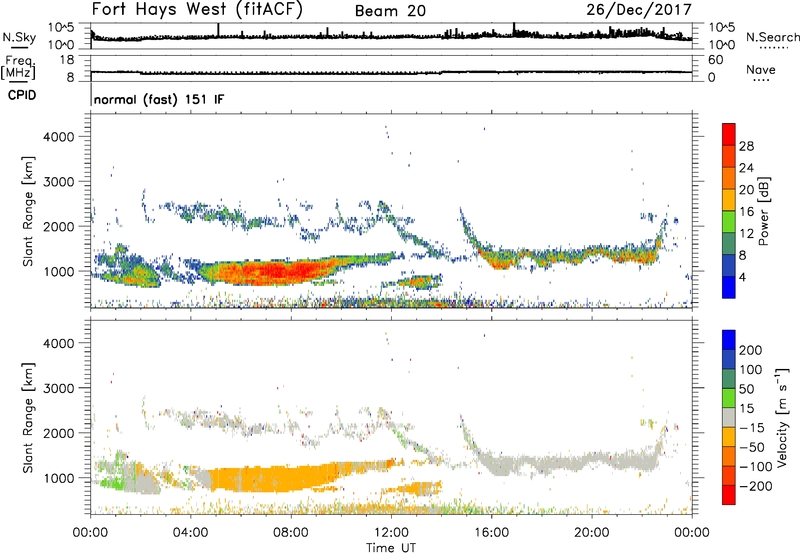Click the '12:00' time axis tick
Image resolution: width=800 pixels, height=554 pixels.
click(x=391, y=533)
